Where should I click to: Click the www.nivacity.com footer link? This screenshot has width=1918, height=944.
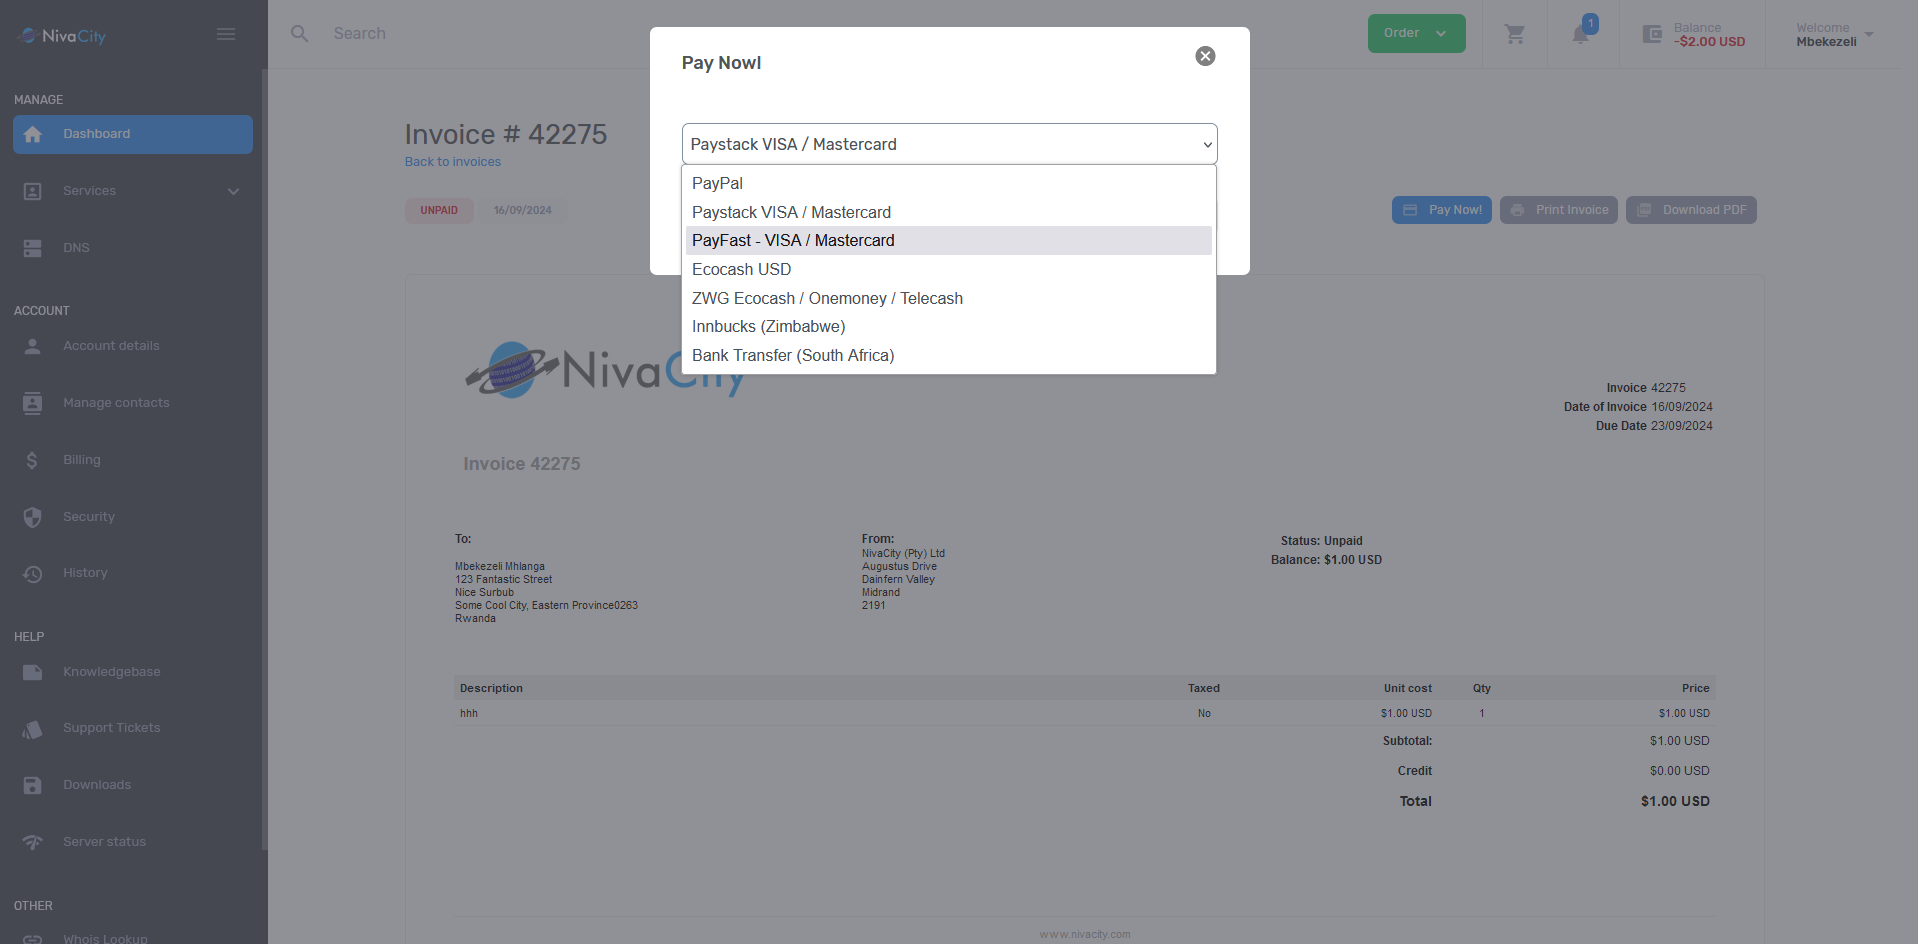pos(1085,935)
